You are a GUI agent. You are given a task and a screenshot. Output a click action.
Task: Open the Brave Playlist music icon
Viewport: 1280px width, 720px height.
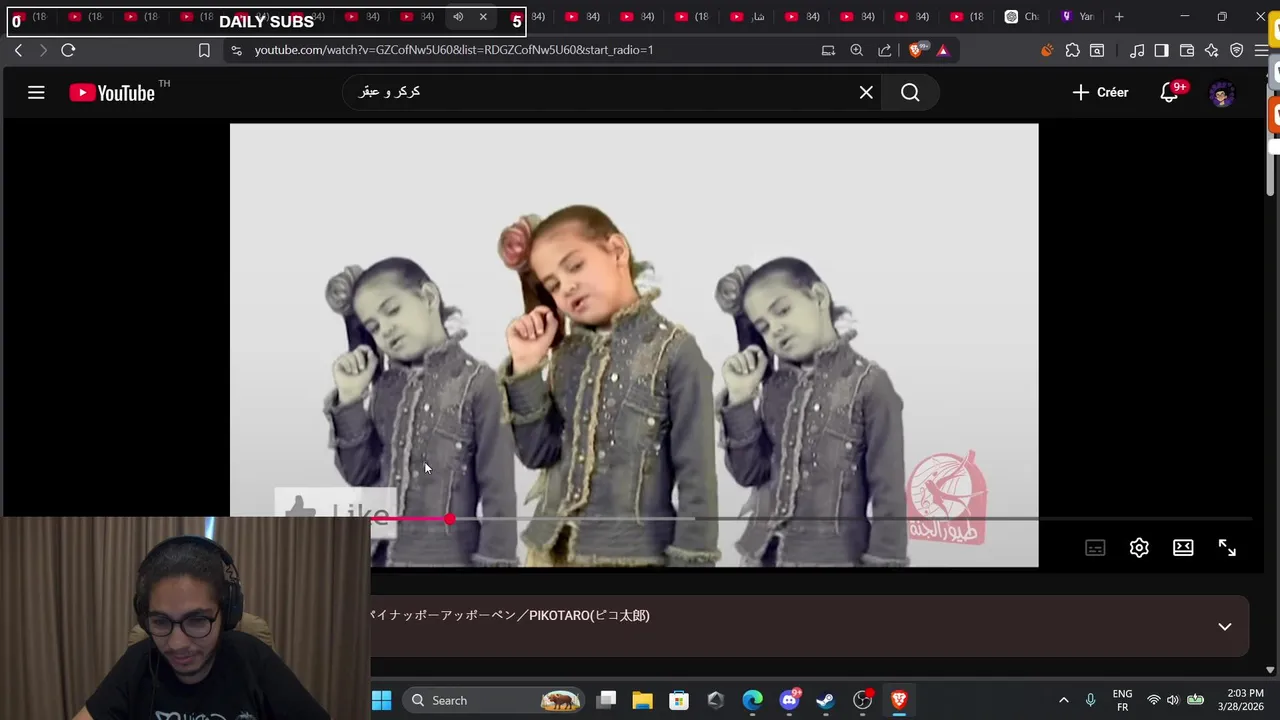[1137, 50]
